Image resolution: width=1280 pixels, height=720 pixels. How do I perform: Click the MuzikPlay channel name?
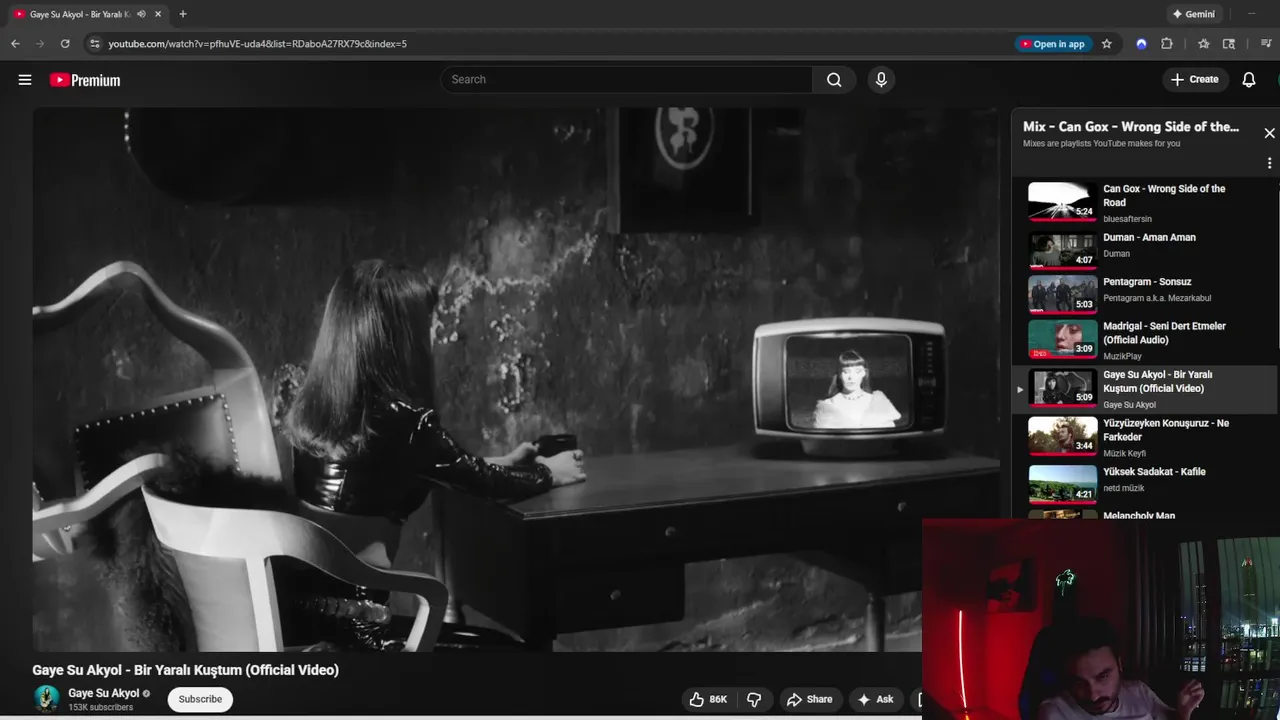[x=1122, y=356]
